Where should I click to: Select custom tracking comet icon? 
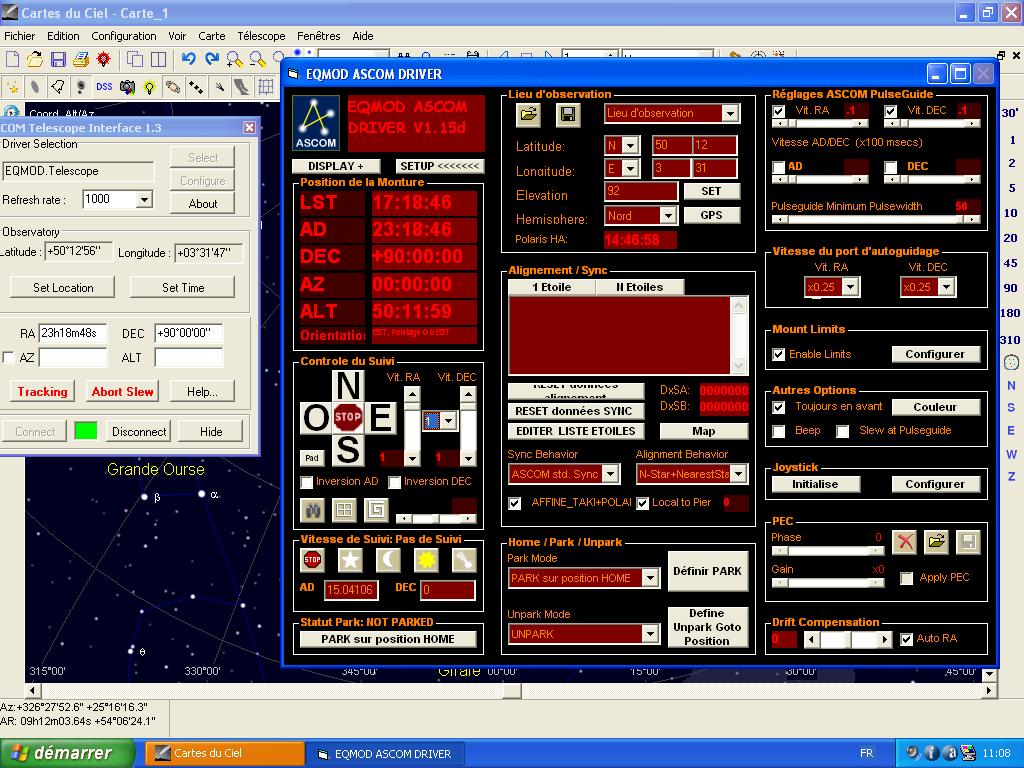[464, 560]
